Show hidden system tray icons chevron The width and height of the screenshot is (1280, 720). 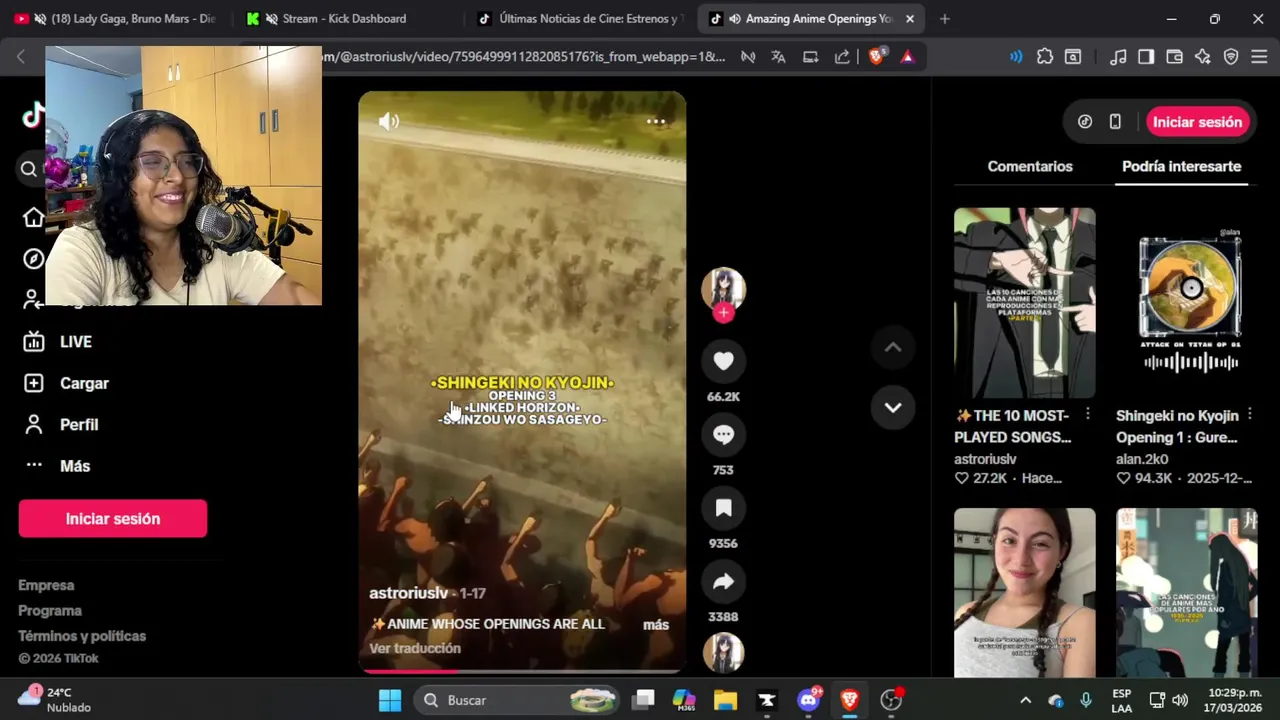pos(1025,700)
